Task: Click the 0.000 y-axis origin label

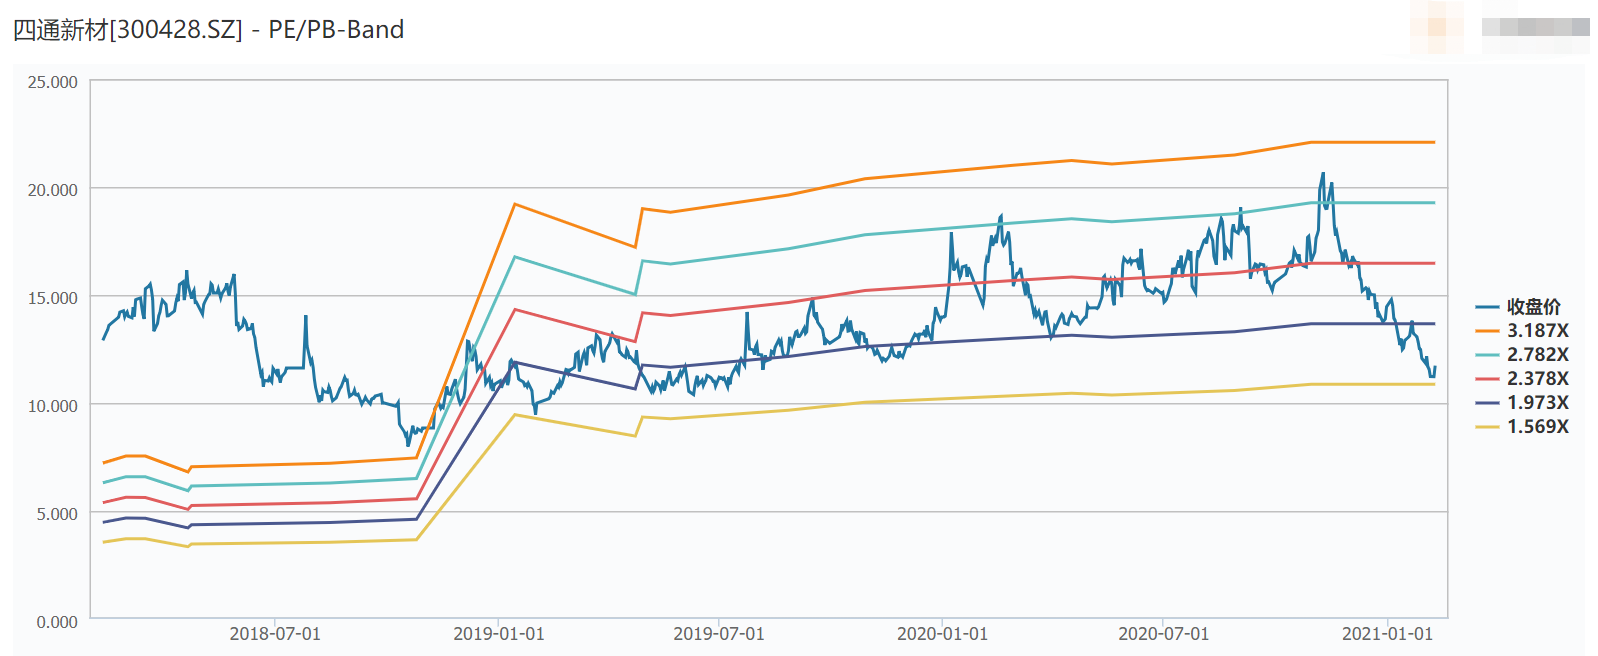Action: click(x=56, y=622)
